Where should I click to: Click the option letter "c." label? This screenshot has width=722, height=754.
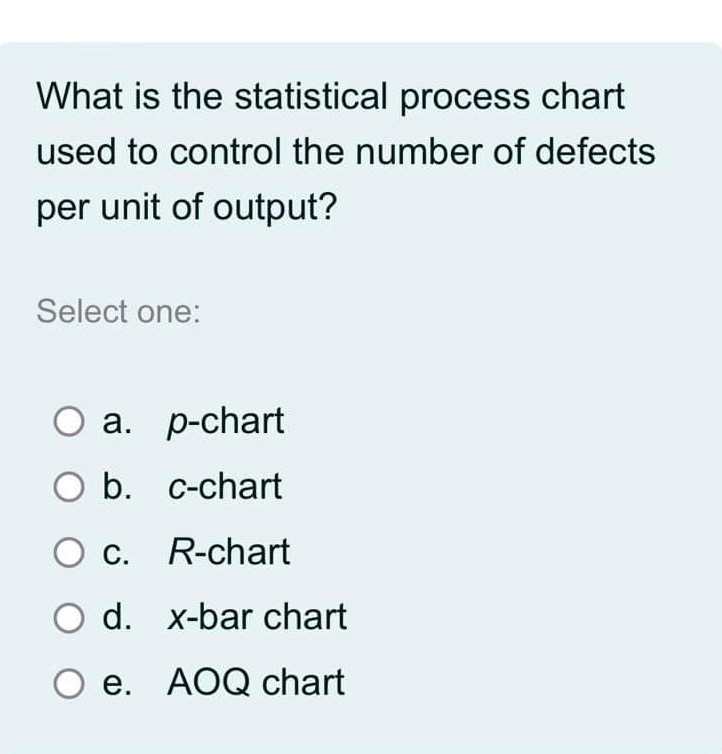pos(116,553)
